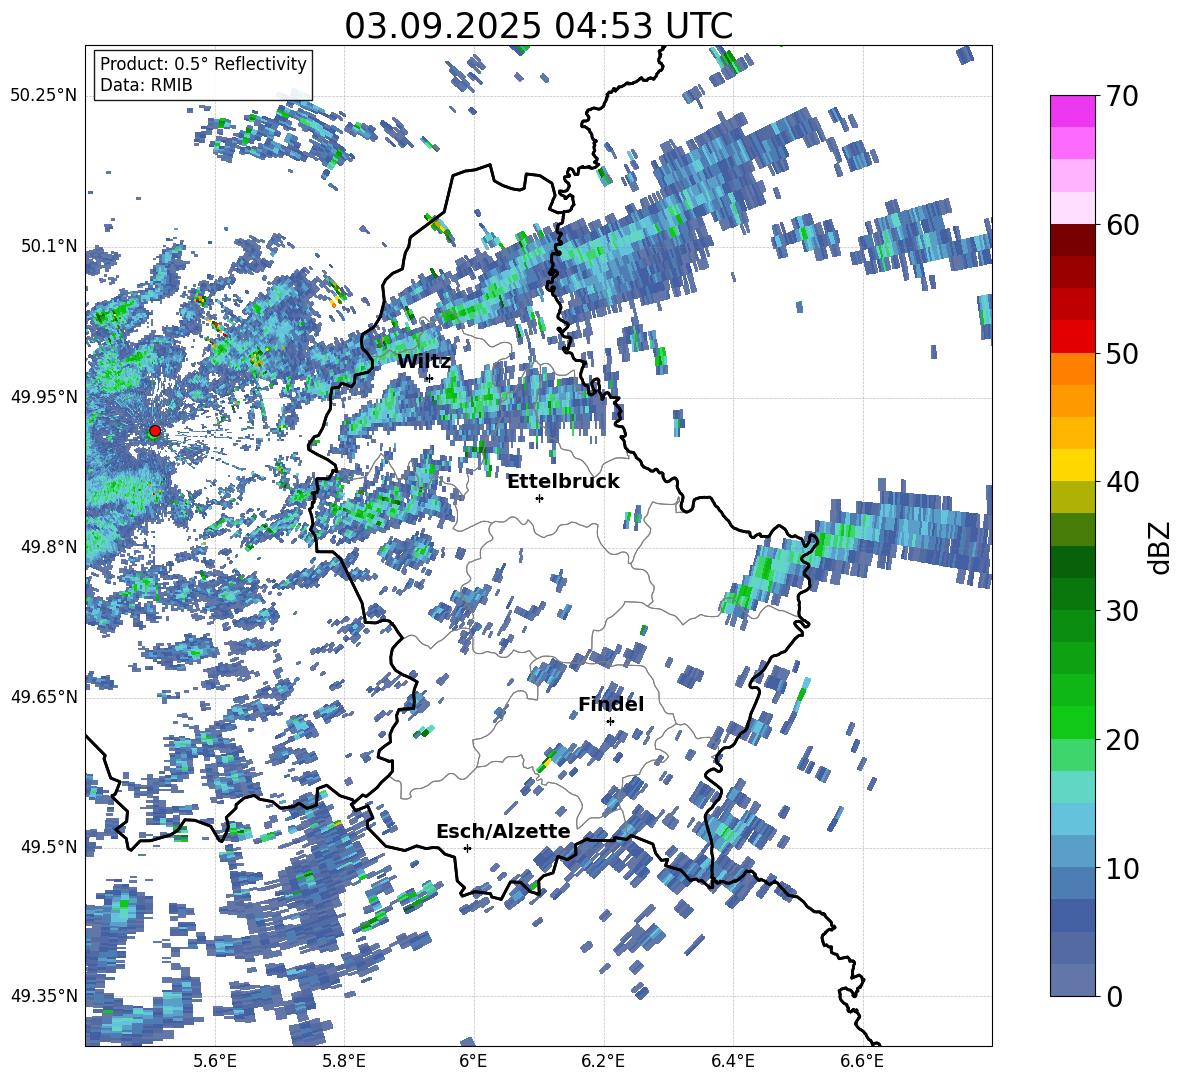Screen dimensions: 1184x1081
Task: Click the Wiltz city label
Action: (424, 362)
